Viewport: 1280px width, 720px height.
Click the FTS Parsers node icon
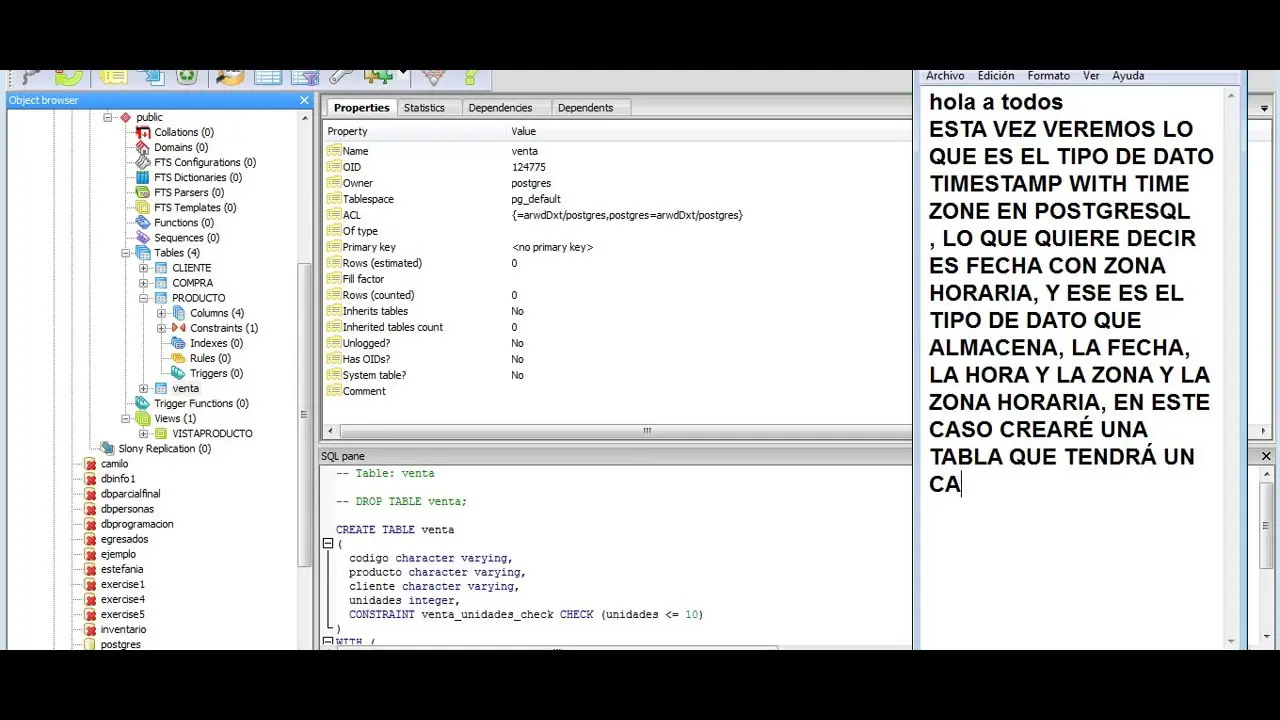(143, 192)
